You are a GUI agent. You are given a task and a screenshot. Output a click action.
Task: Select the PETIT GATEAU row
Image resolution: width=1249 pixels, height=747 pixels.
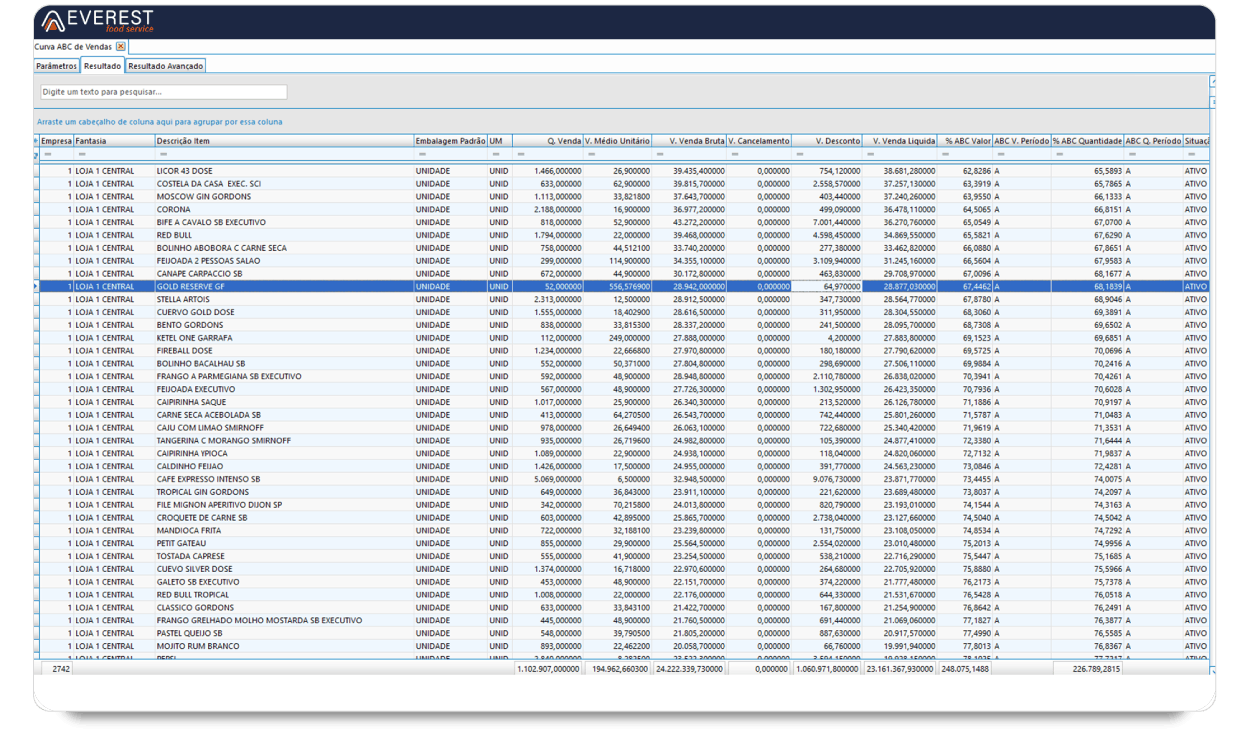[624, 544]
